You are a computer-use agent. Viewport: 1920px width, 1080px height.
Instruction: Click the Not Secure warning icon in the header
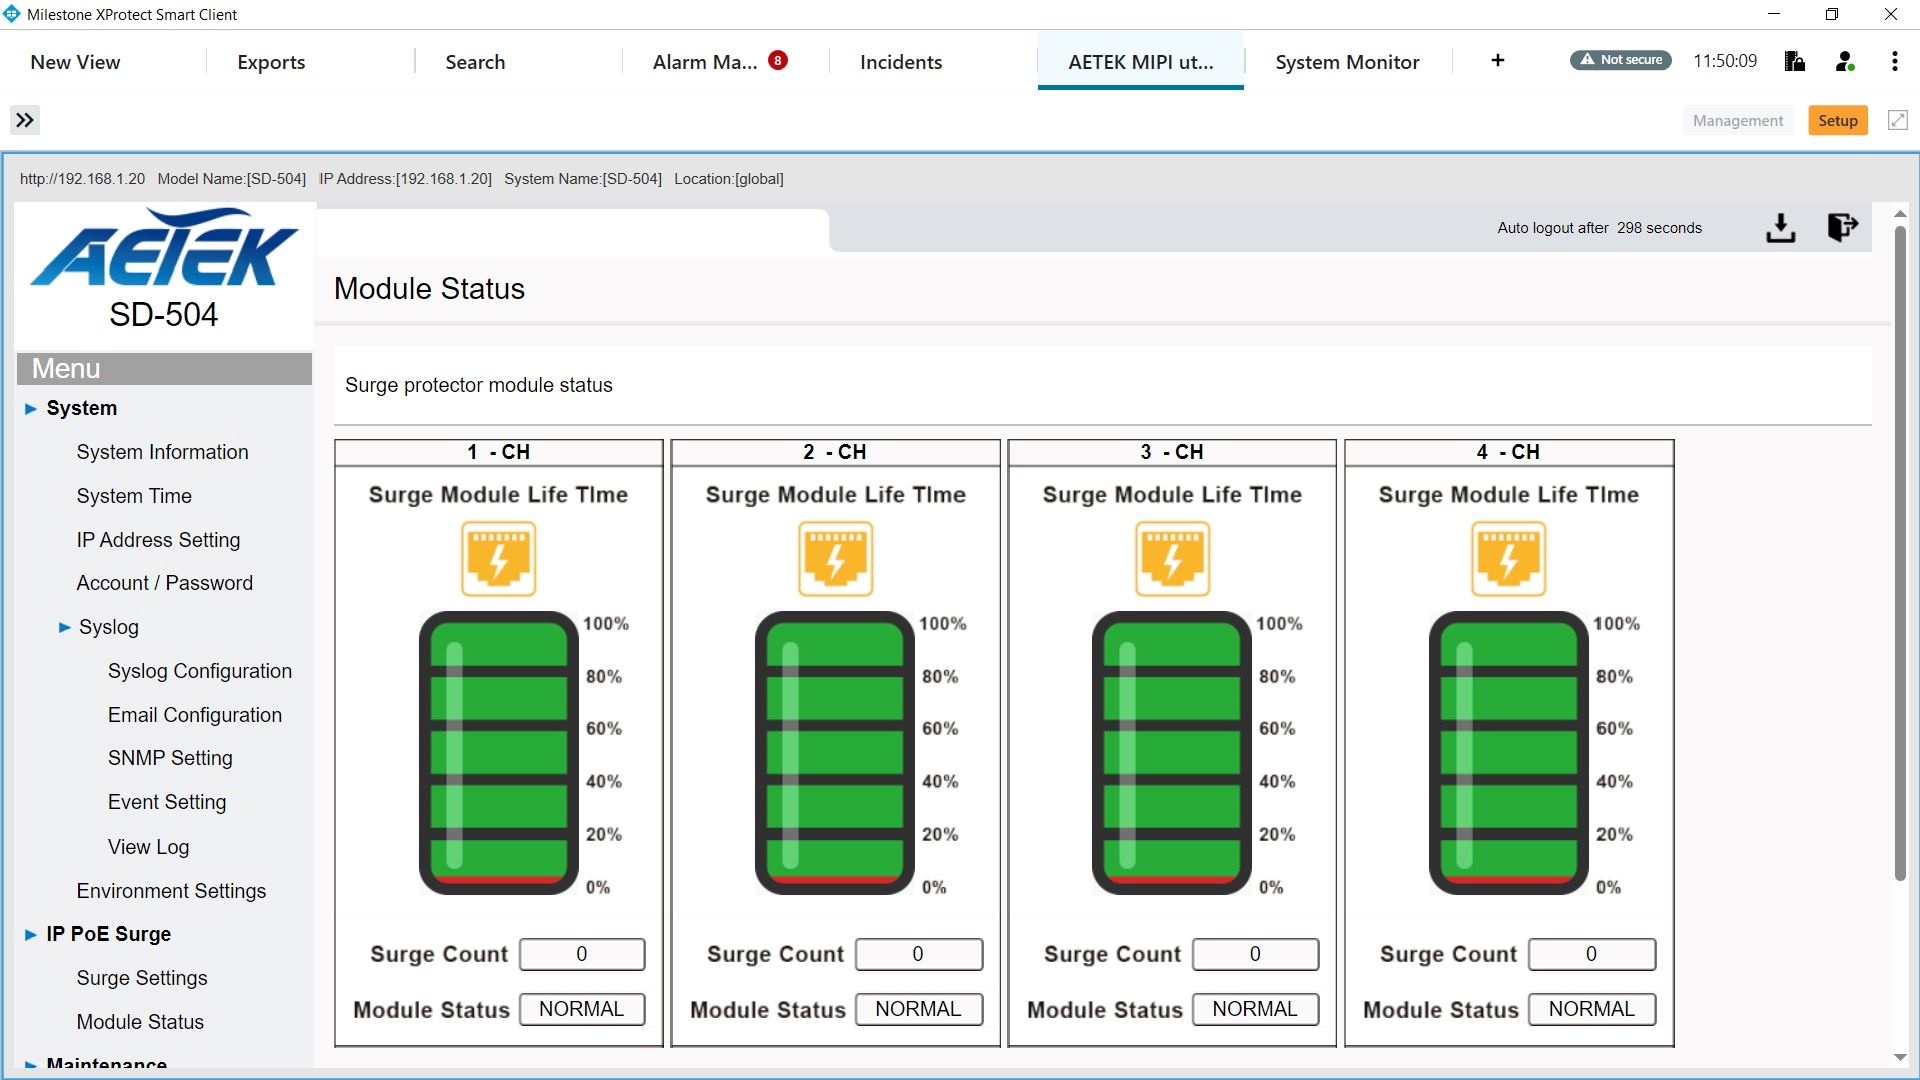[1619, 62]
